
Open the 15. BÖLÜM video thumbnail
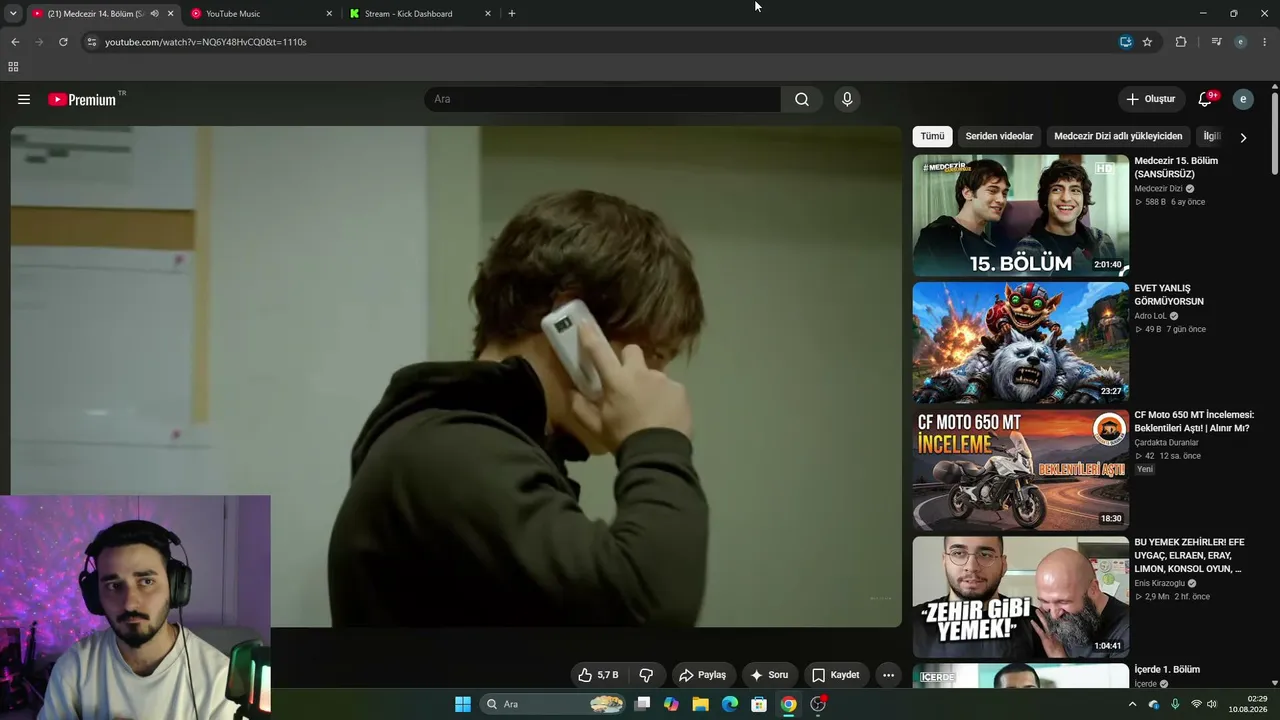click(1020, 215)
